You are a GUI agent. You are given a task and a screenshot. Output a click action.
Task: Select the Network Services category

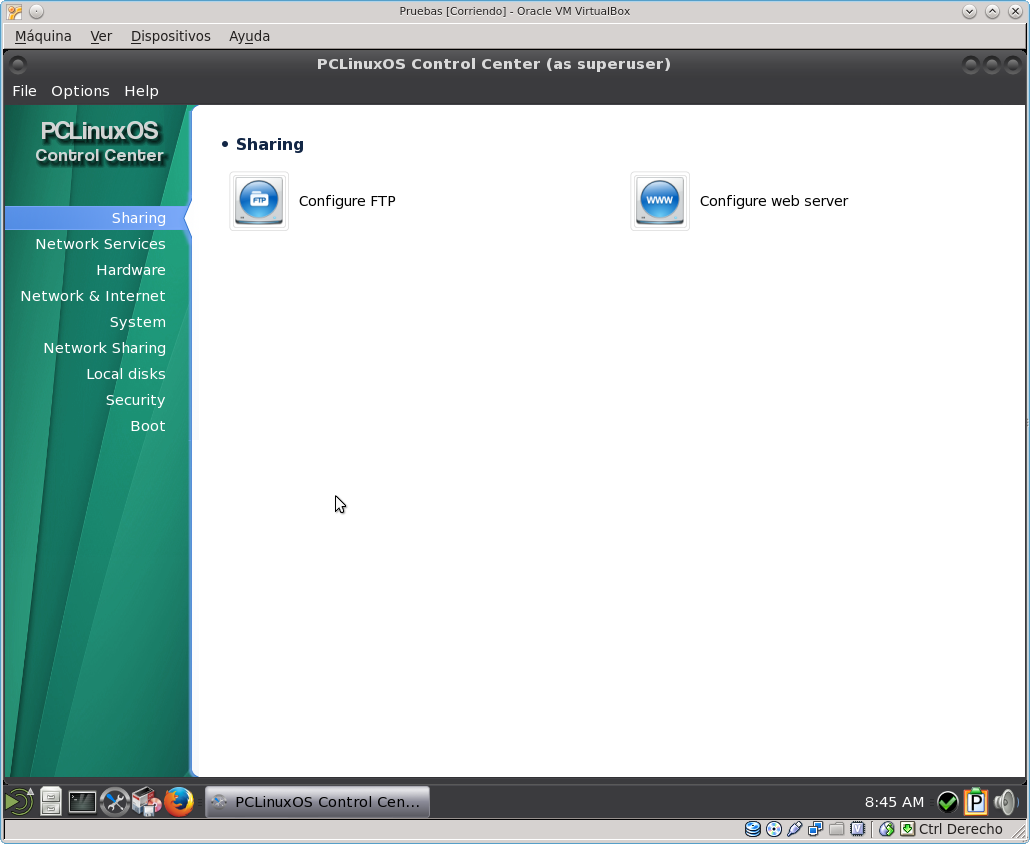coord(100,244)
